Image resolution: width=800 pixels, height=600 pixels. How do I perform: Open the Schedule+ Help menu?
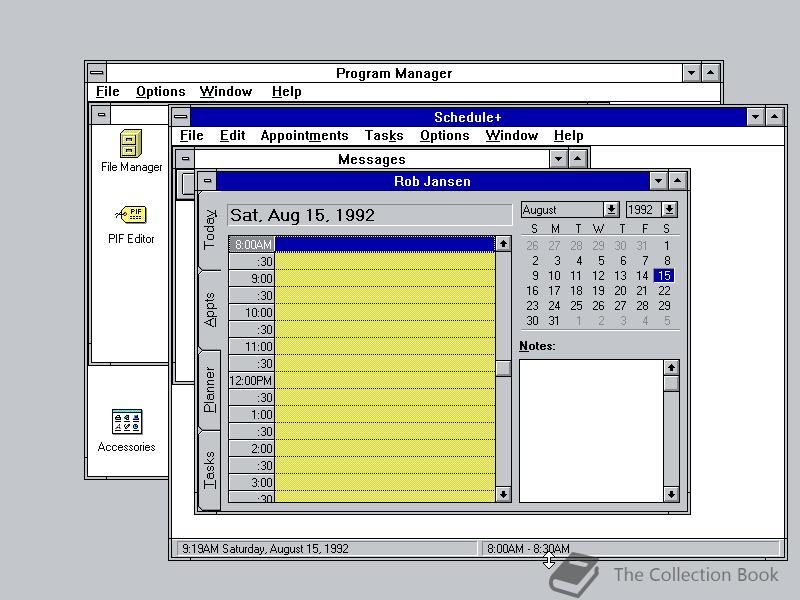568,135
